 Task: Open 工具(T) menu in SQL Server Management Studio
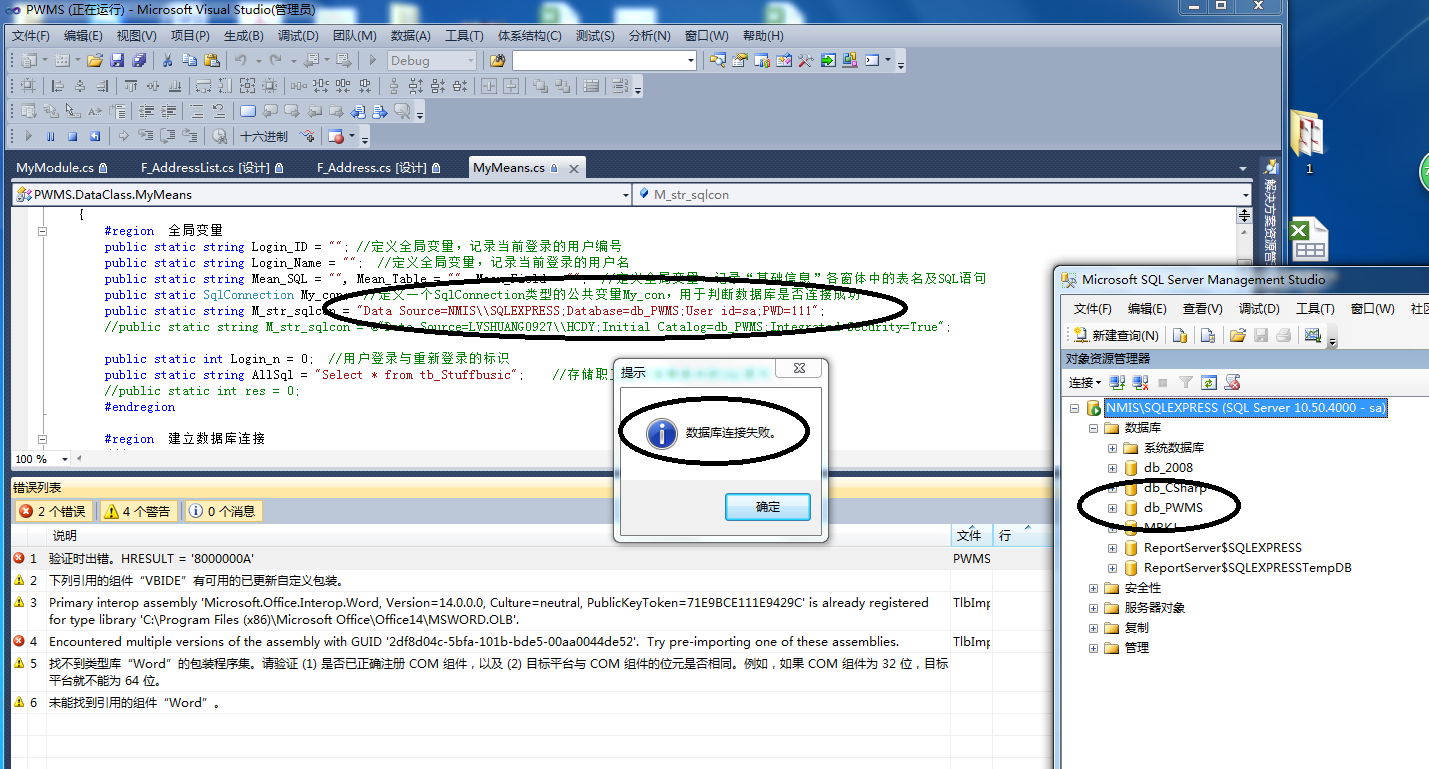(1315, 309)
